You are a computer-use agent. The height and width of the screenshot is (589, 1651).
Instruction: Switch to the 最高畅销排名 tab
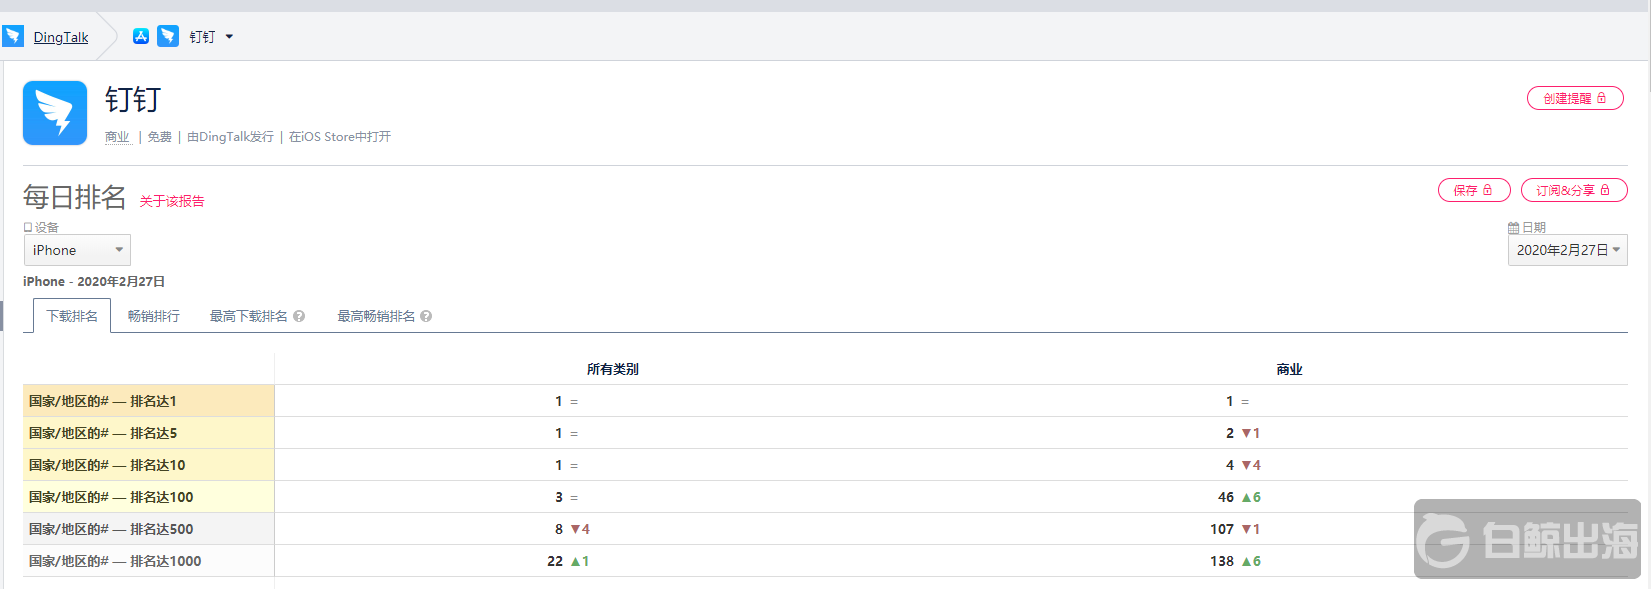[376, 316]
